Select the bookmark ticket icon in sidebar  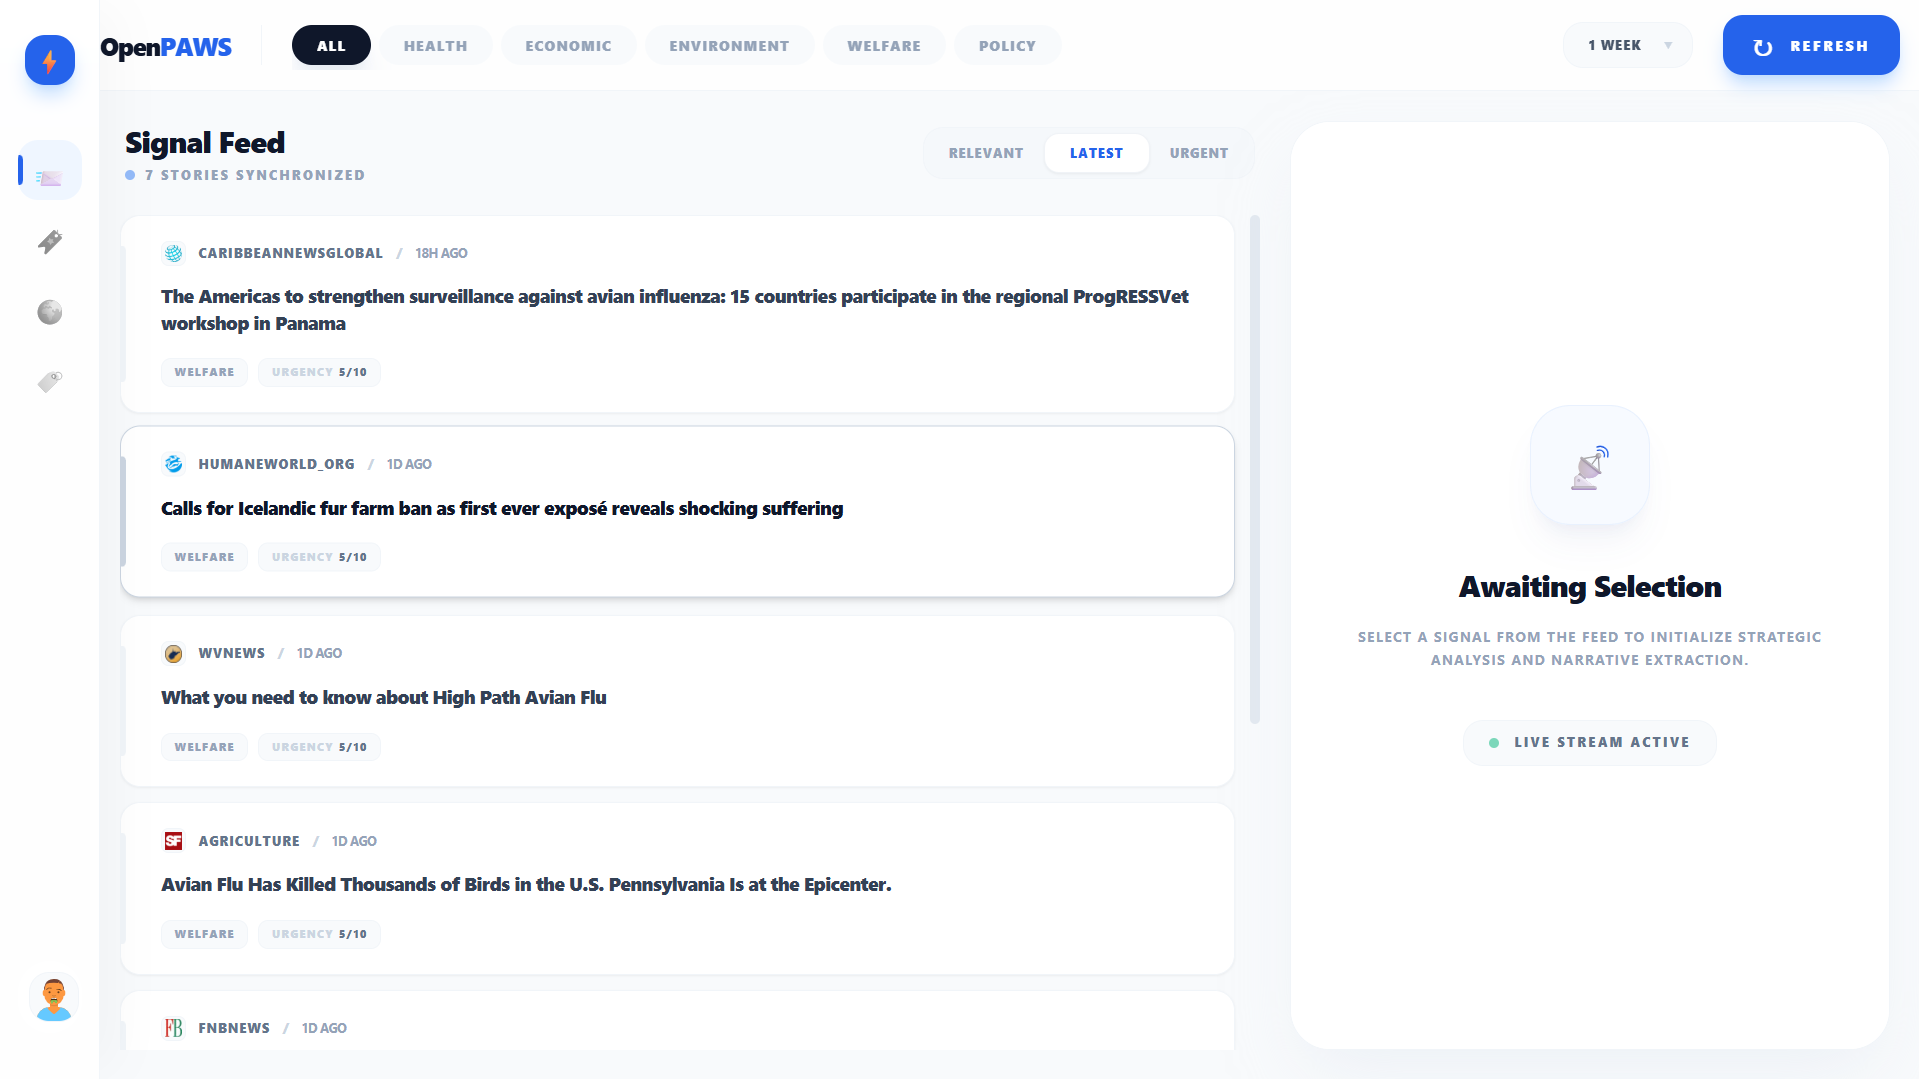coord(49,242)
